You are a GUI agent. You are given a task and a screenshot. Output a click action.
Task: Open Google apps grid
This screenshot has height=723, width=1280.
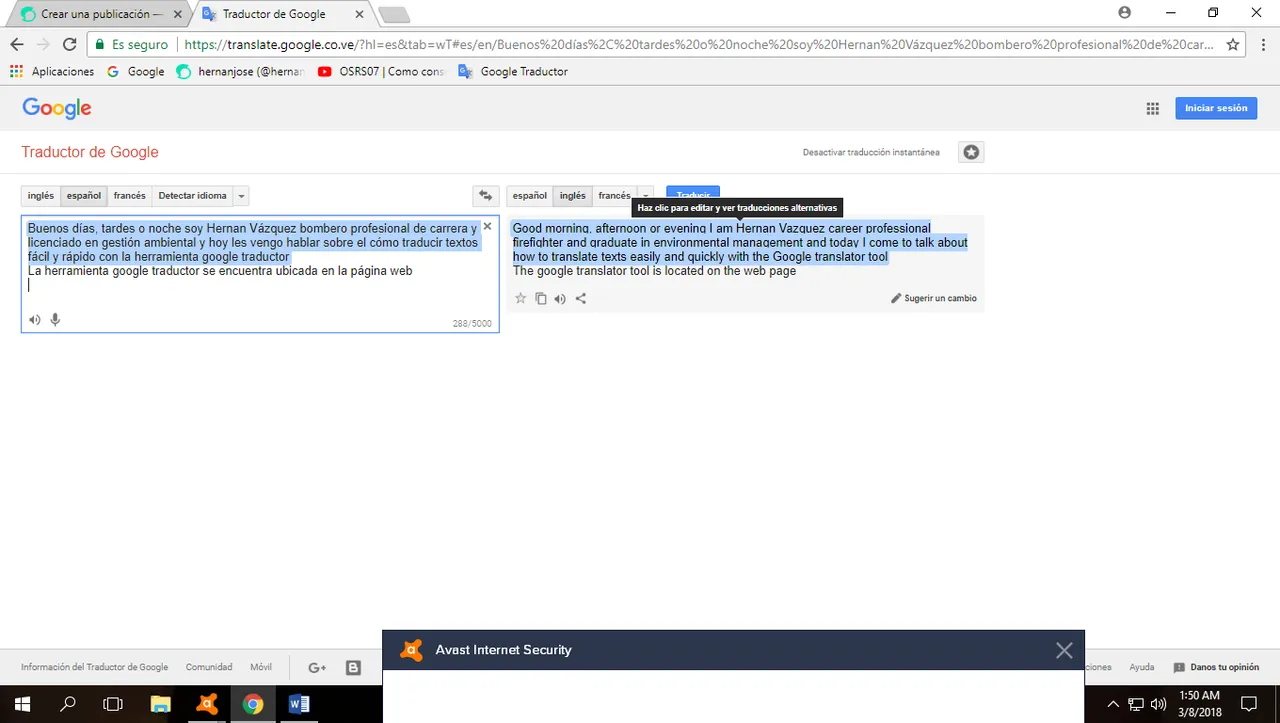(x=1152, y=108)
